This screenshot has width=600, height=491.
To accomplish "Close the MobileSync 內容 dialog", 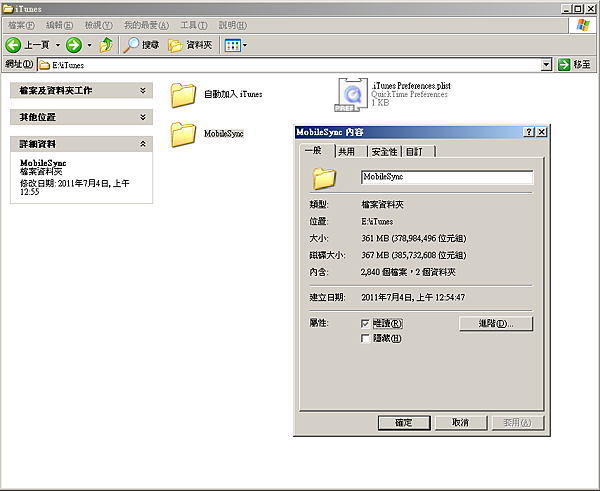I will (541, 132).
